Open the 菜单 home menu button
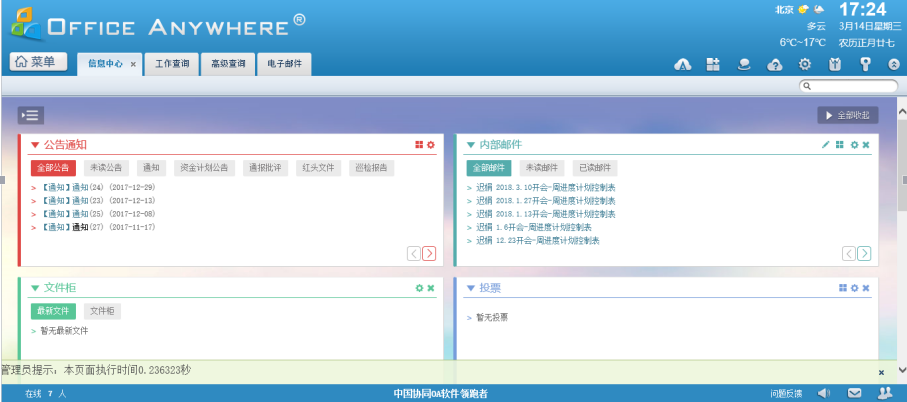The width and height of the screenshot is (907, 402). pos(40,62)
